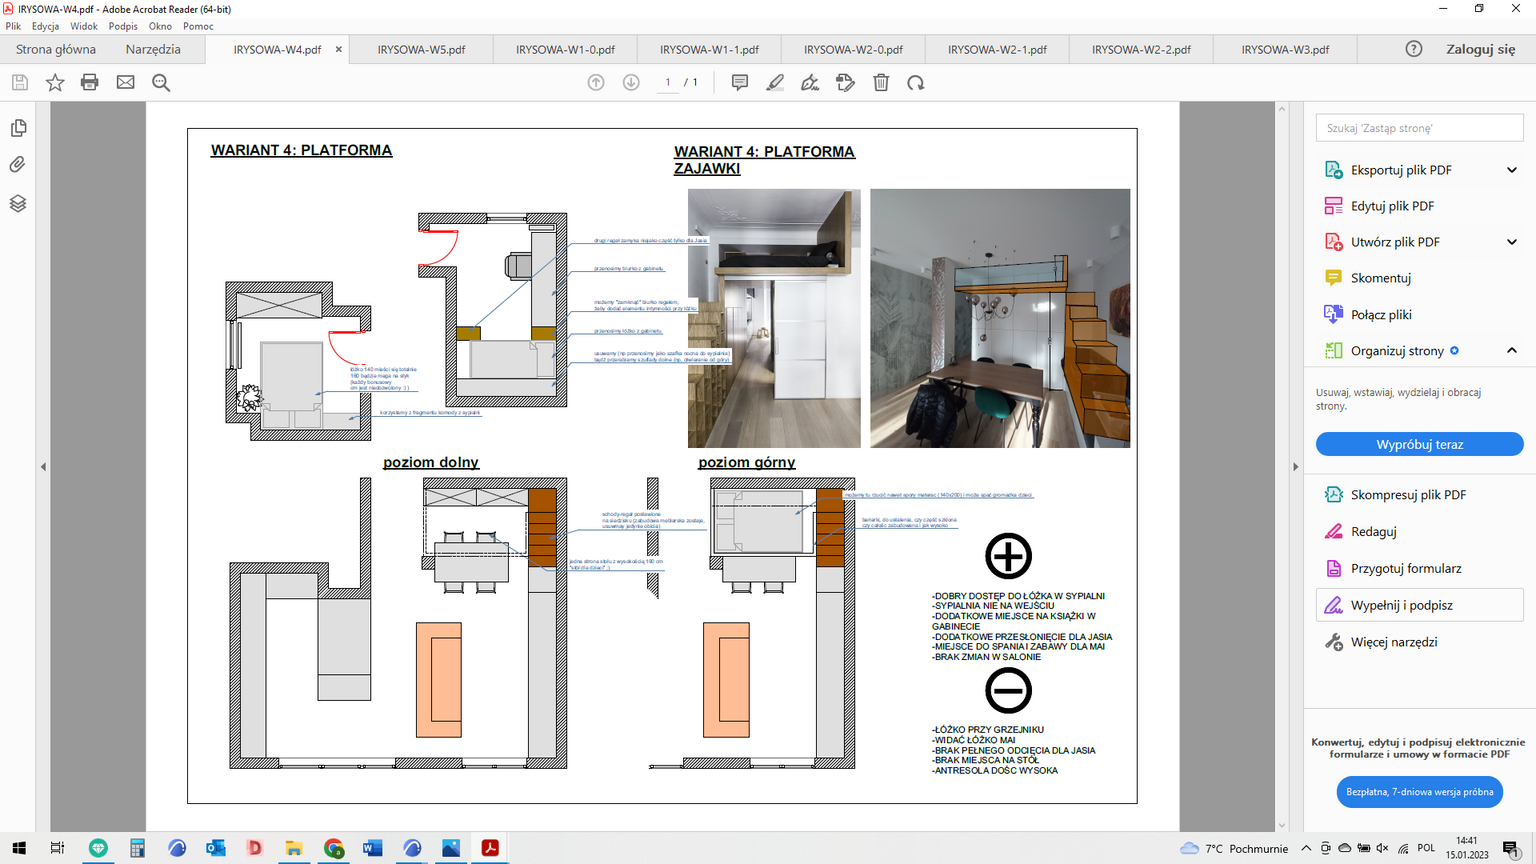Click Zaloguj się to sign in
Image resolution: width=1536 pixels, height=864 pixels.
click(x=1480, y=49)
